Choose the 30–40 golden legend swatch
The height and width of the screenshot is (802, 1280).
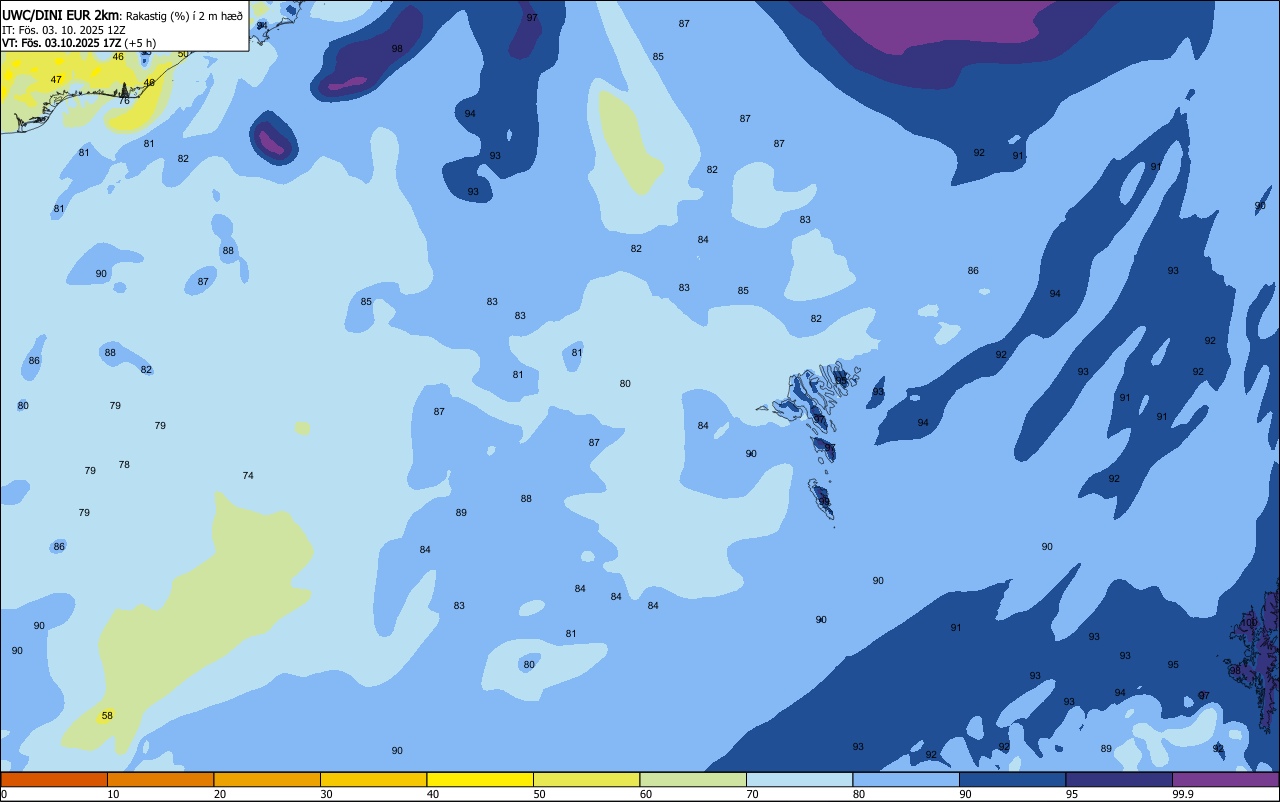point(373,779)
